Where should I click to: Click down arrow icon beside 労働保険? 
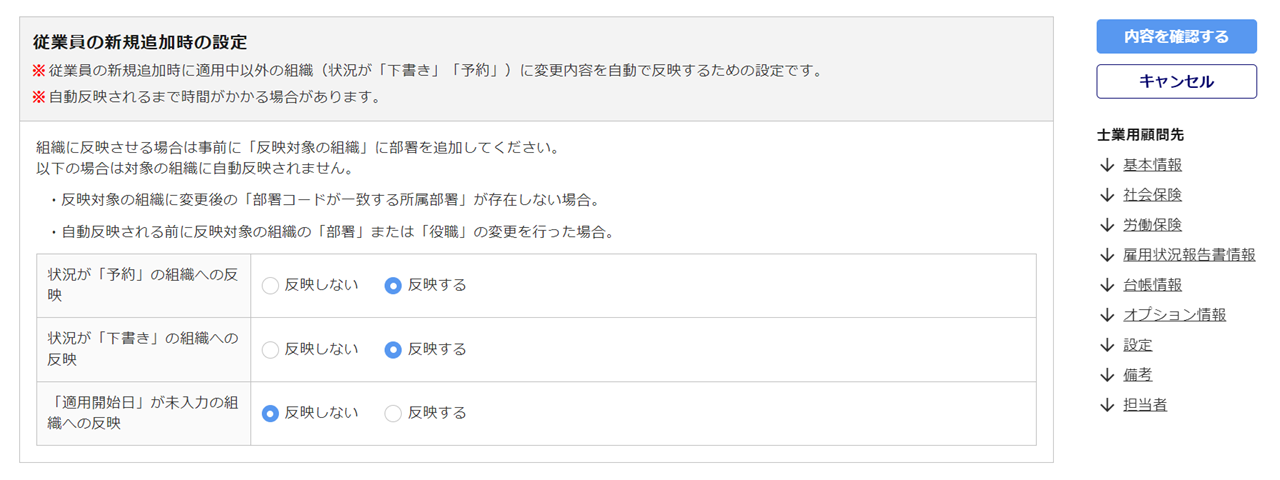(1106, 225)
